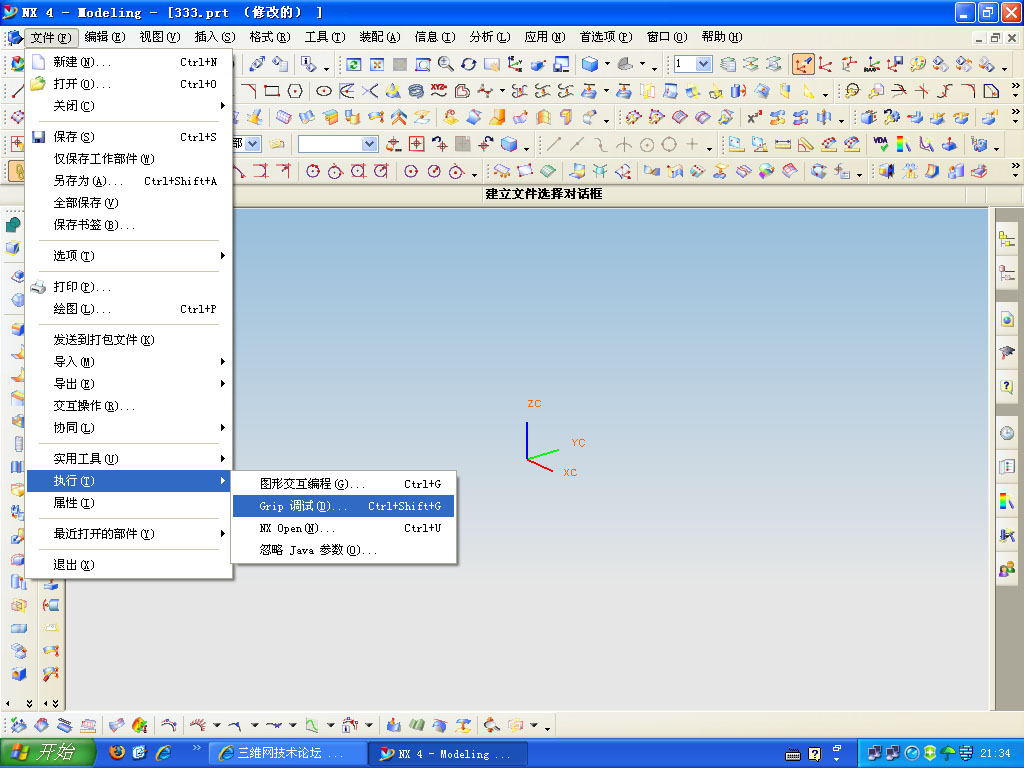Click the shaded cube rendering style icon
This screenshot has height=768, width=1024.
[590, 64]
